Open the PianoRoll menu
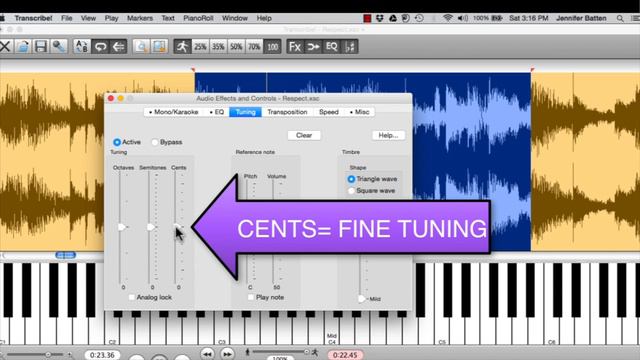Image resolution: width=640 pixels, height=360 pixels. click(198, 18)
